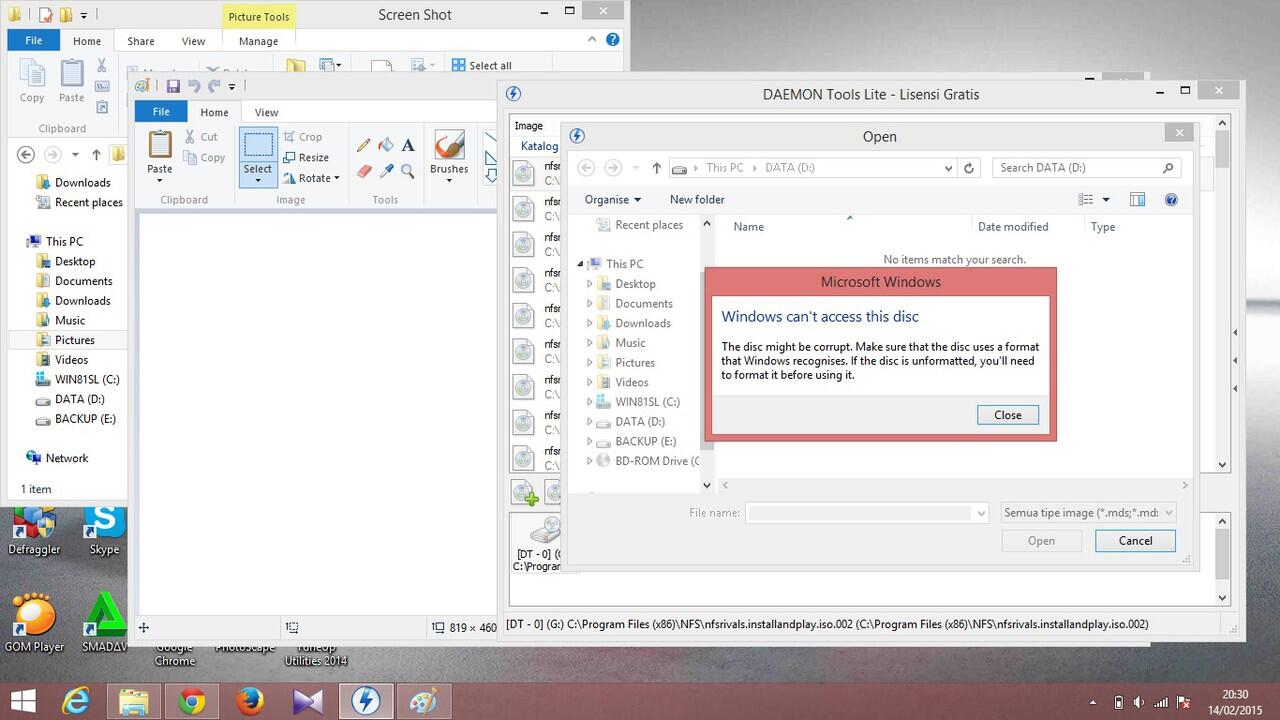
Task: Click the Up arrow in Explorer navigation
Action: tap(96, 154)
